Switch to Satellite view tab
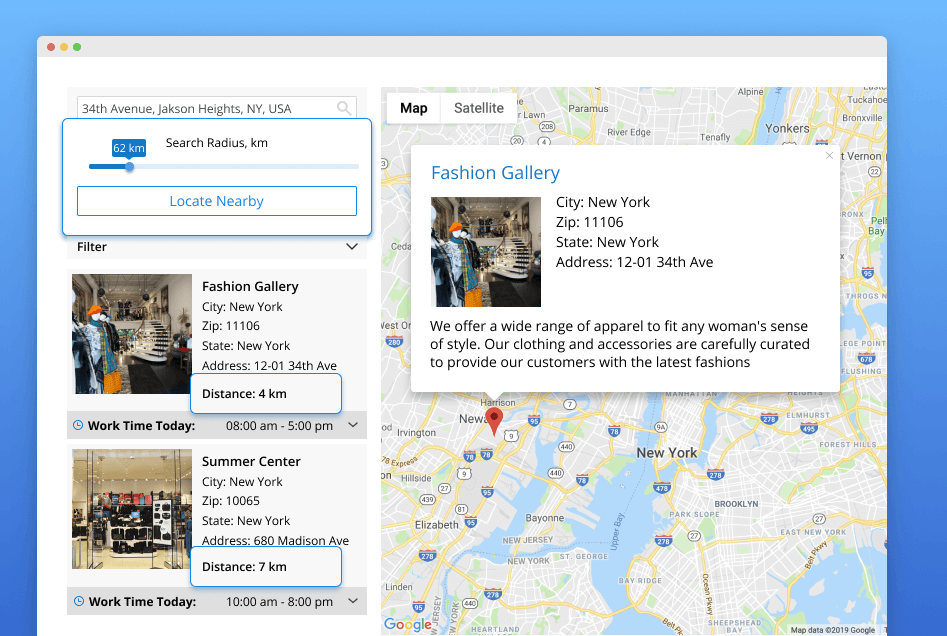This screenshot has height=636, width=947. [x=479, y=108]
